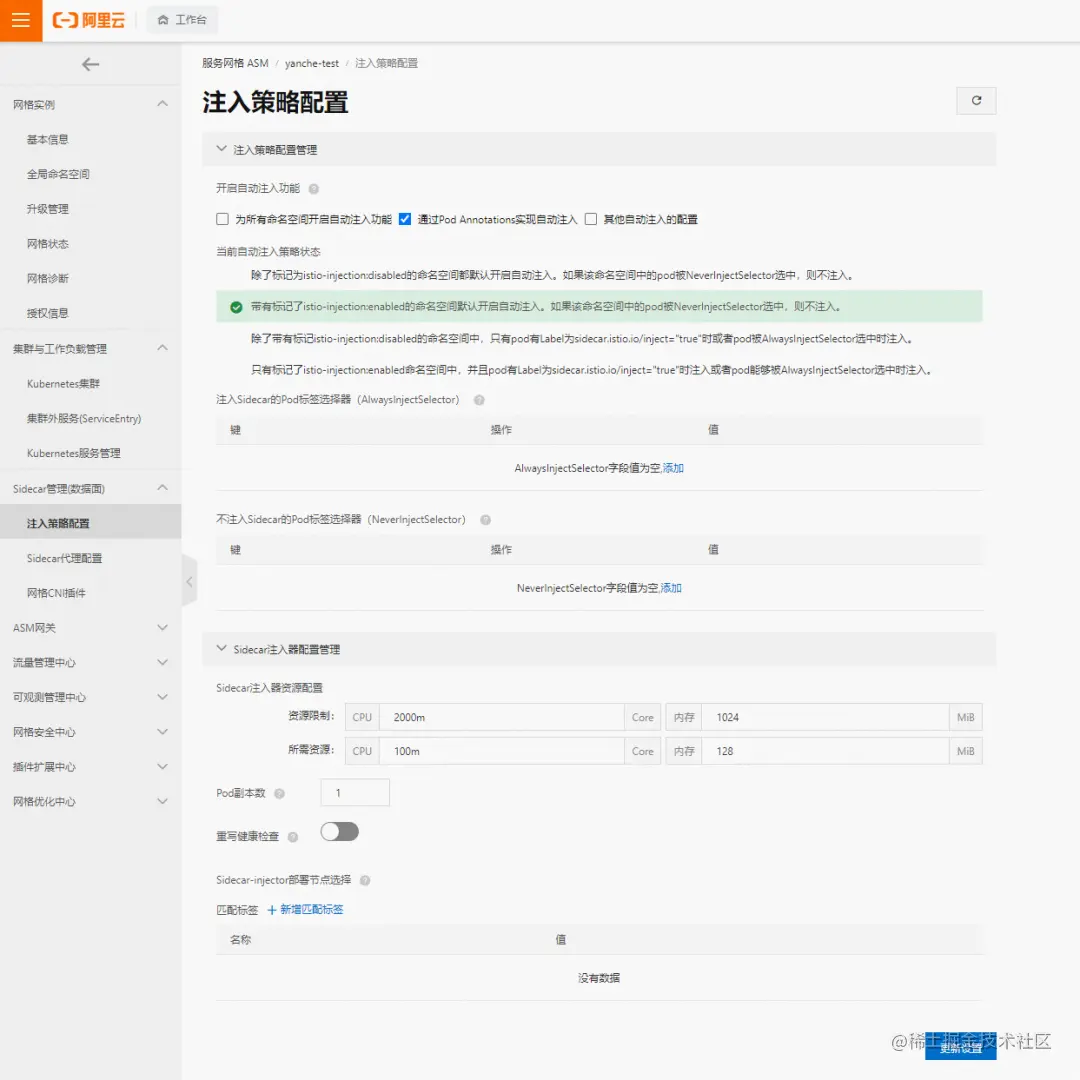Open 升级管理 in sidebar
Image resolution: width=1080 pixels, height=1080 pixels.
48,209
